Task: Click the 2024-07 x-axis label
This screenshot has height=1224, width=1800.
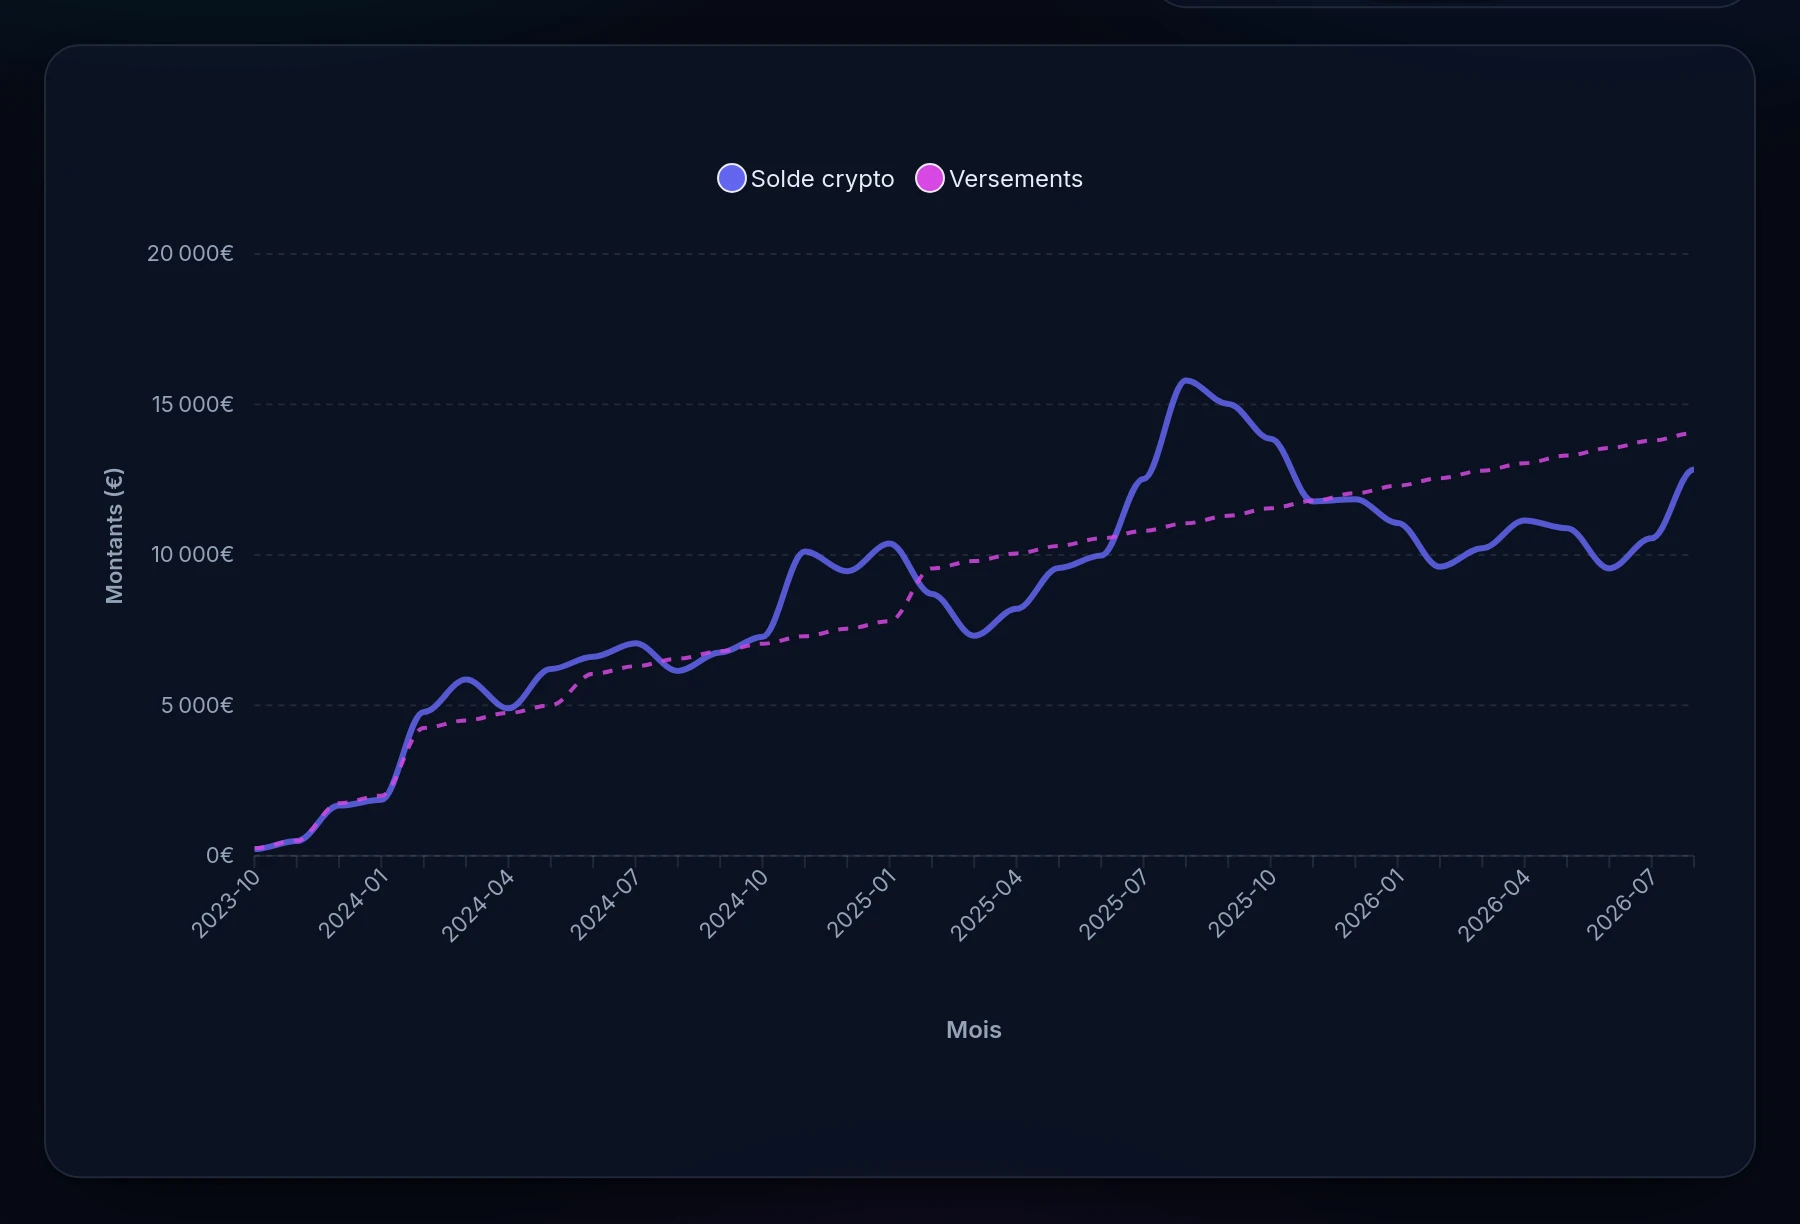Action: coord(606,904)
